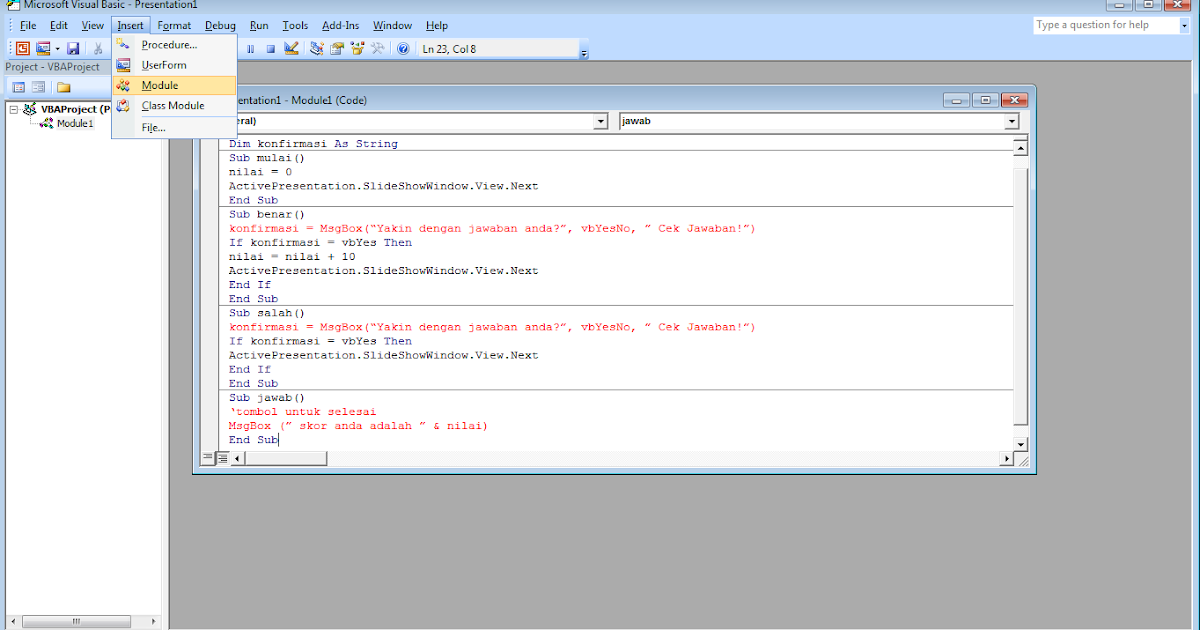The image size is (1200, 630).
Task: Click the Project panel horizontal scrollbar thumb
Action: (75, 621)
